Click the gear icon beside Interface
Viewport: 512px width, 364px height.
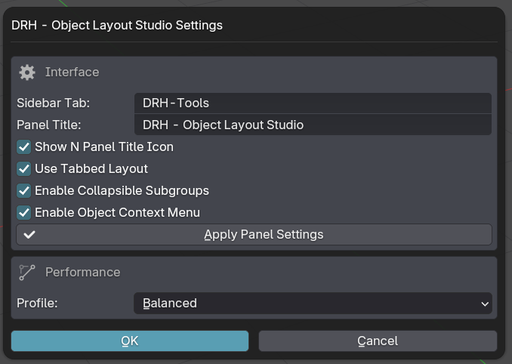[27, 72]
